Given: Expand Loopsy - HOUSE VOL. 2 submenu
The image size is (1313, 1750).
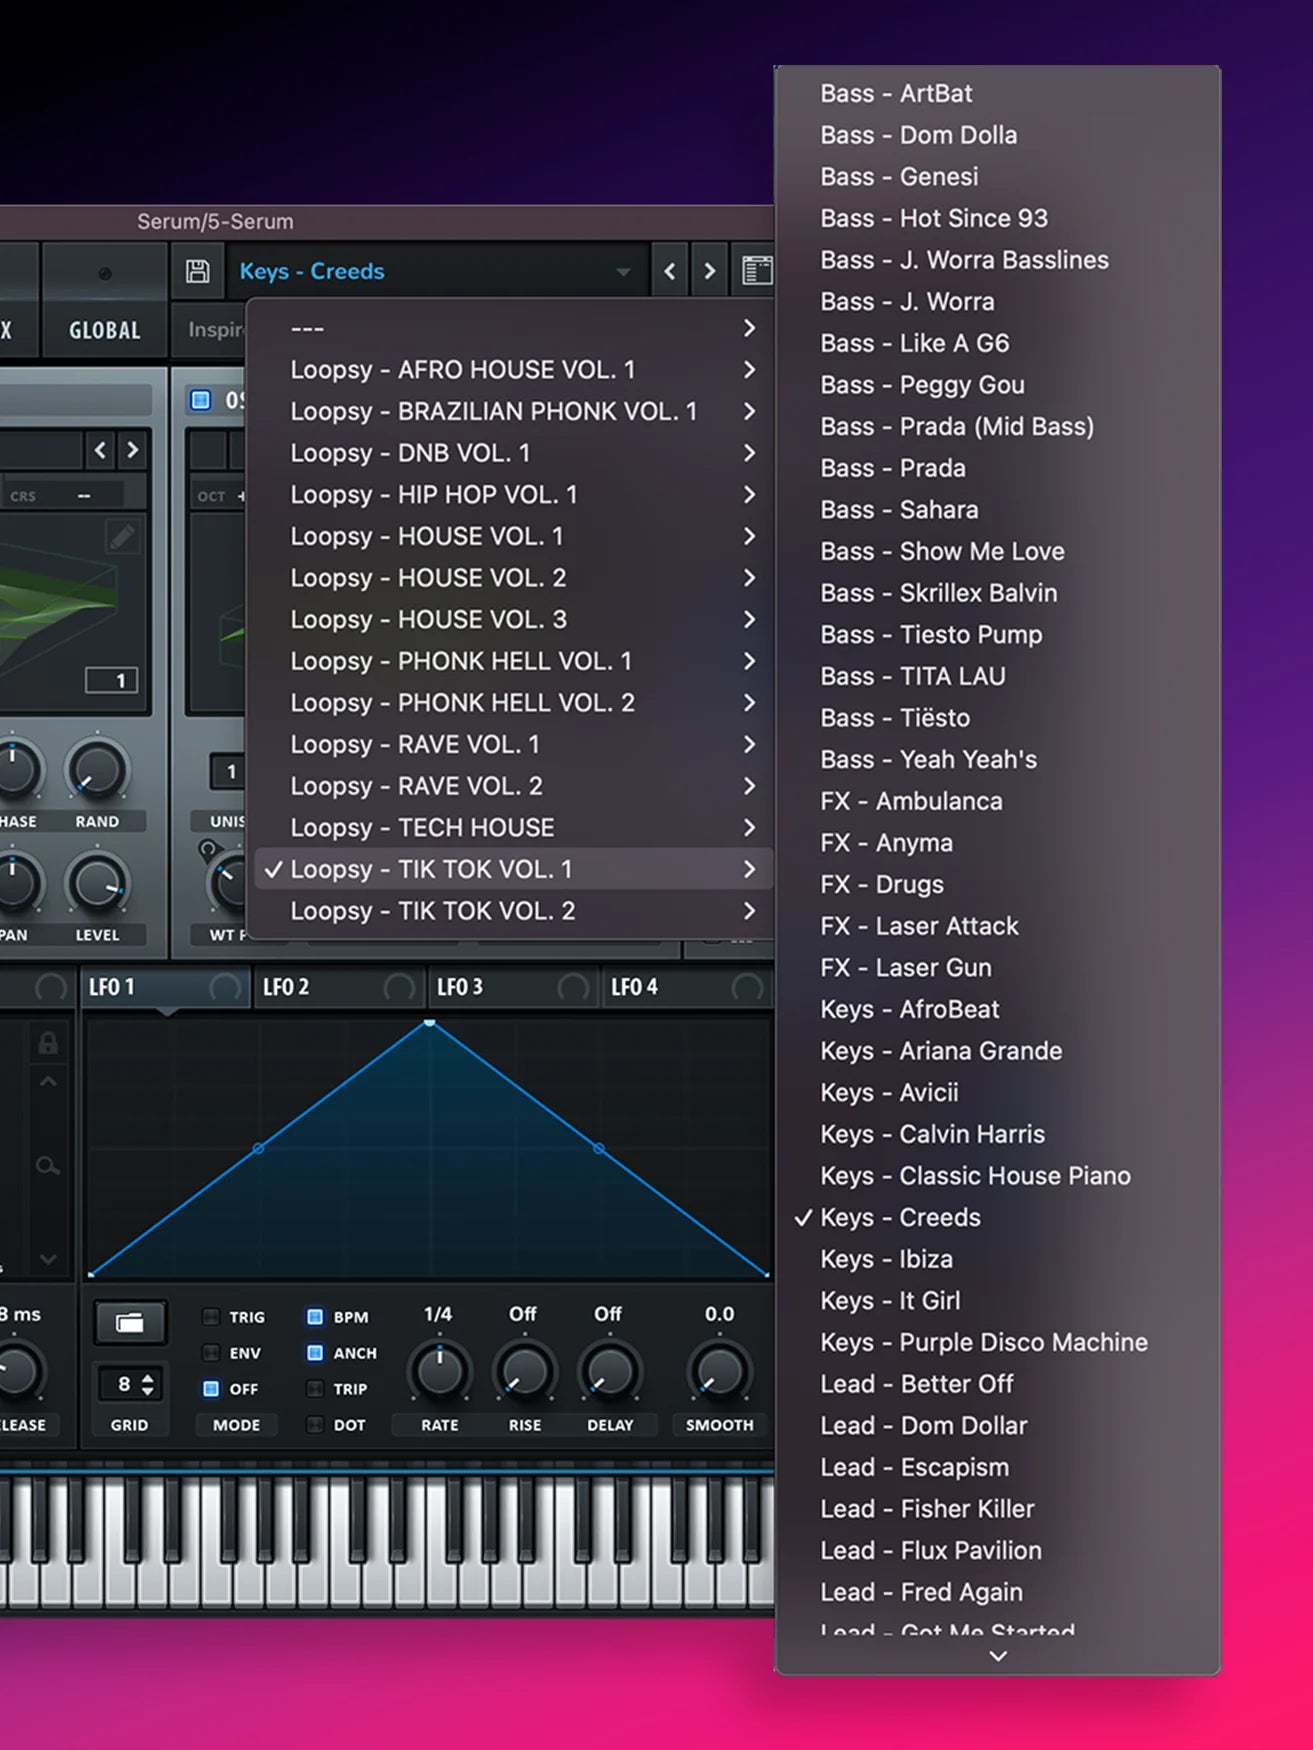Looking at the screenshot, I should tap(510, 578).
